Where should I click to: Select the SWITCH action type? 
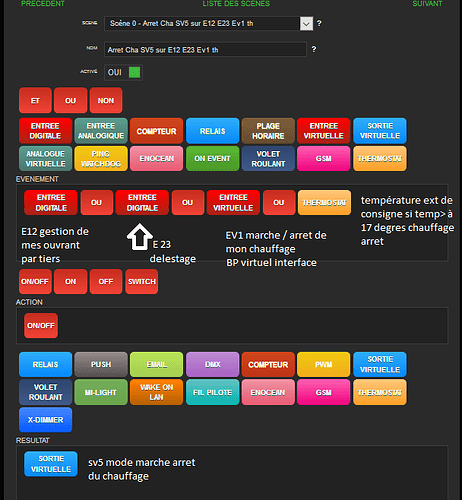142,282
